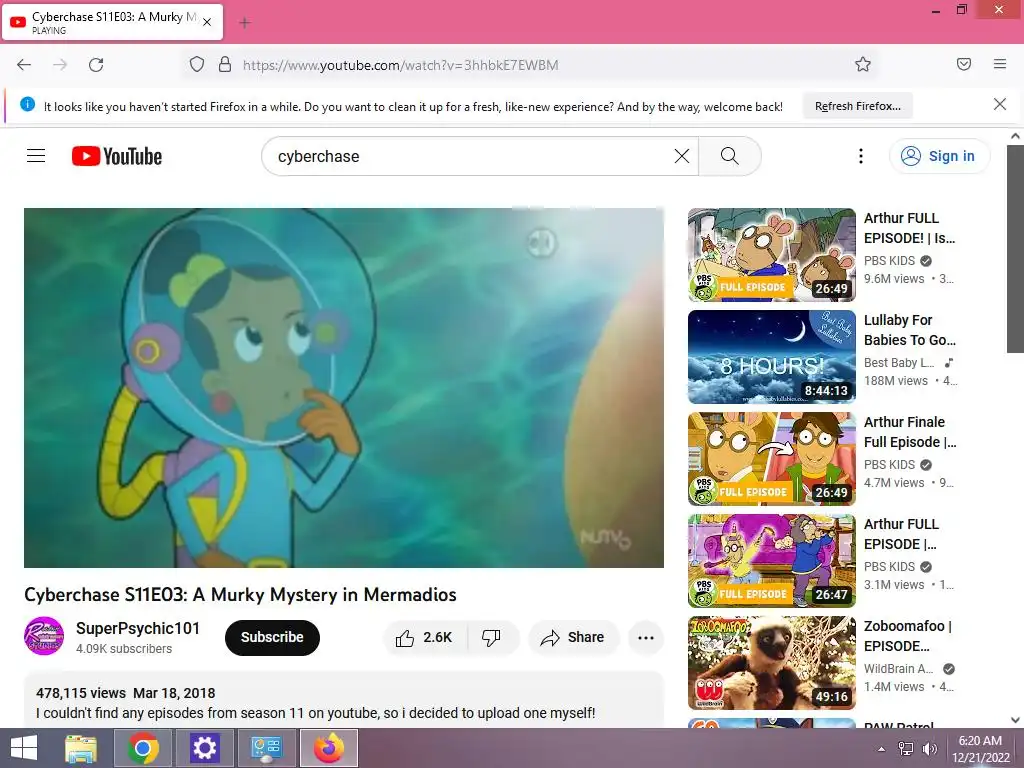Click the video player to pause

(344, 388)
